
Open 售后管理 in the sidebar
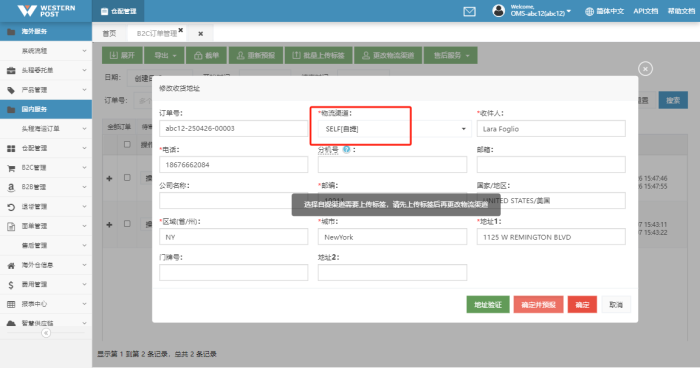pos(46,246)
